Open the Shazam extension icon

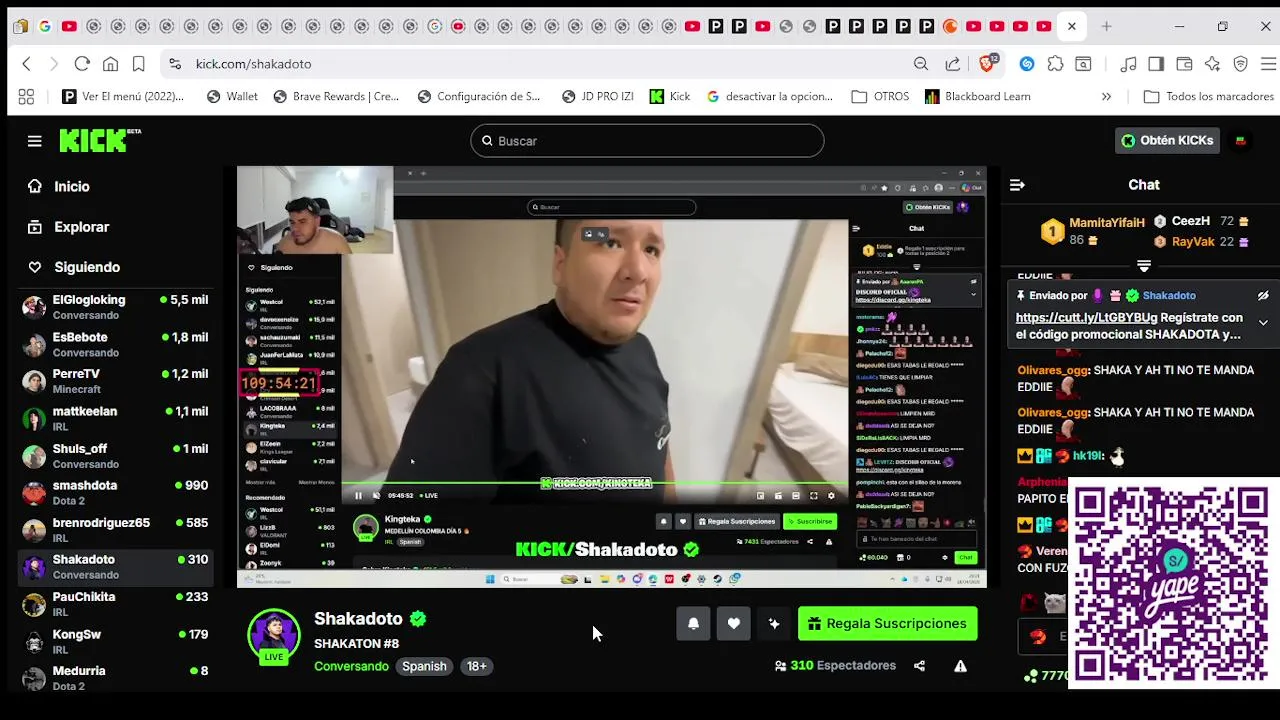1027,64
